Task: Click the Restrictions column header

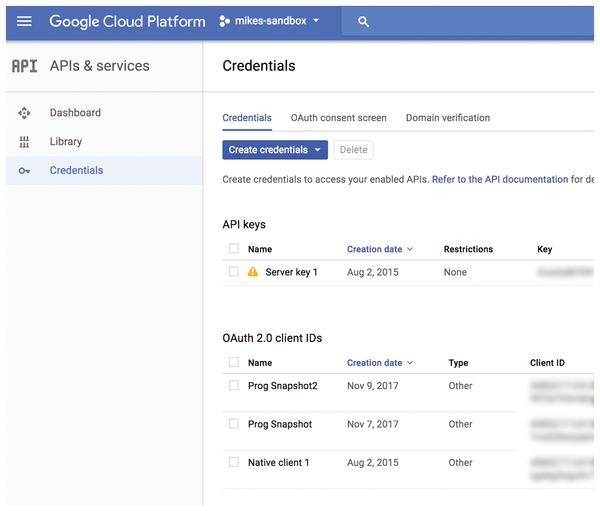Action: coord(468,249)
